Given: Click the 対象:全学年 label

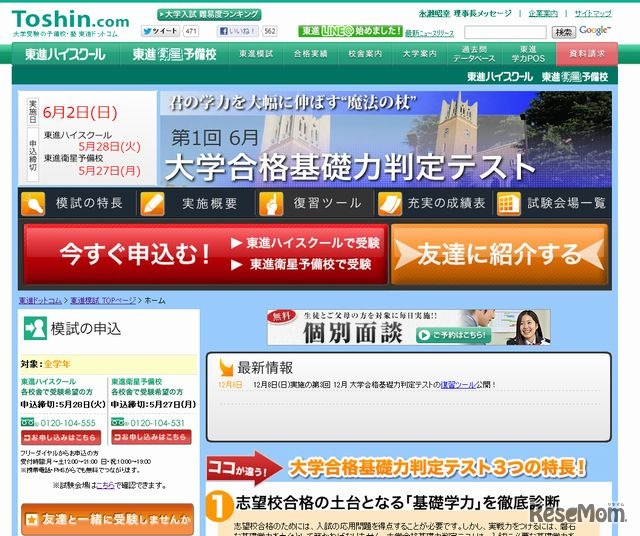Looking at the screenshot, I should tap(46, 364).
